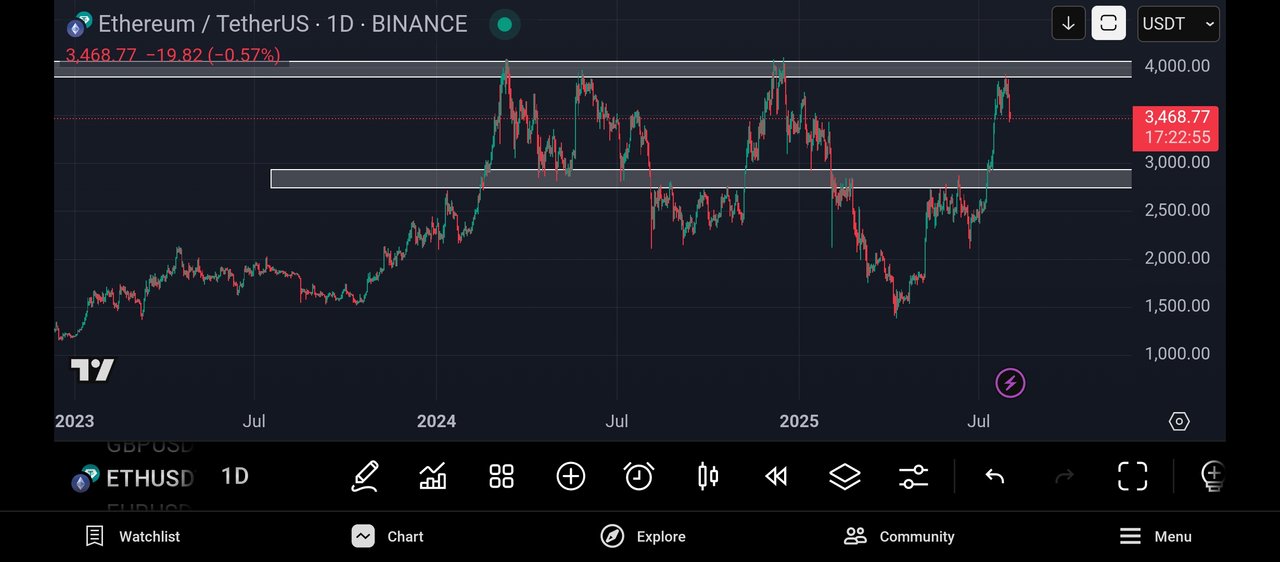1280x562 pixels.
Task: Redo action arrow
Action: [x=1064, y=477]
